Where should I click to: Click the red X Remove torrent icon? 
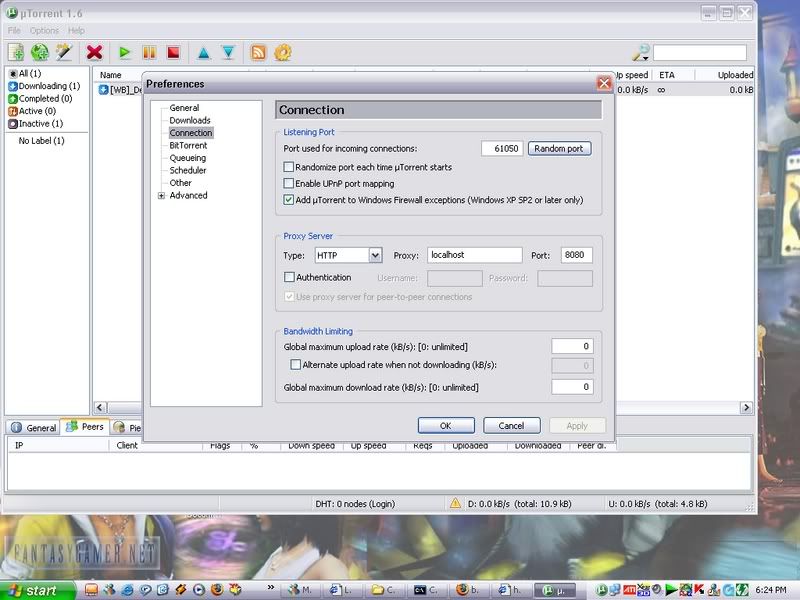(x=95, y=52)
